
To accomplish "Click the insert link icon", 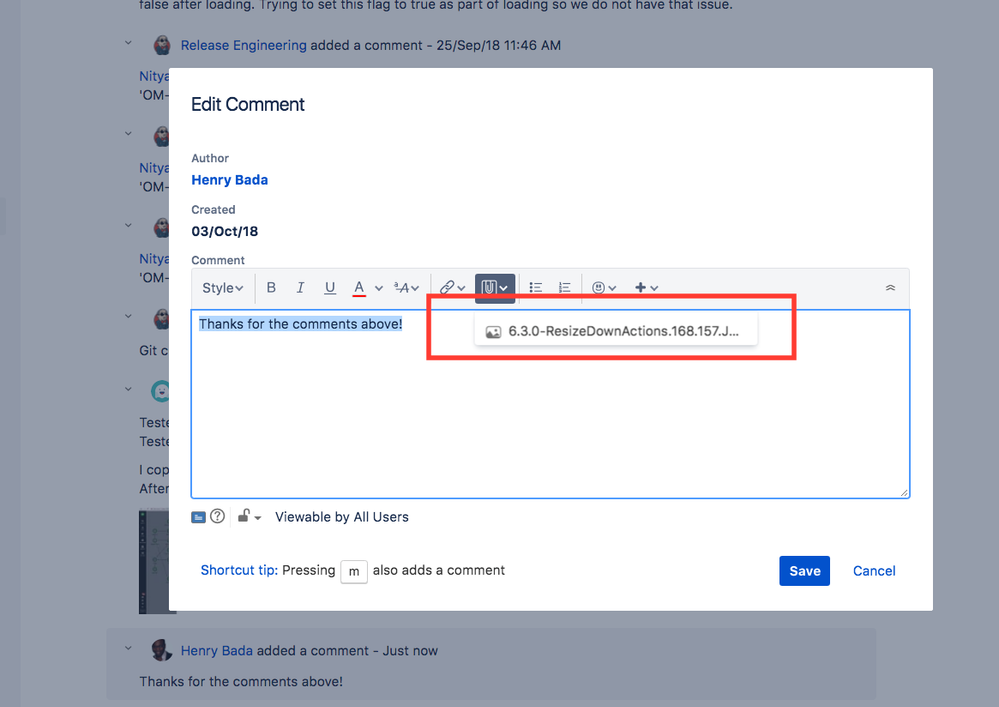I will (x=447, y=288).
